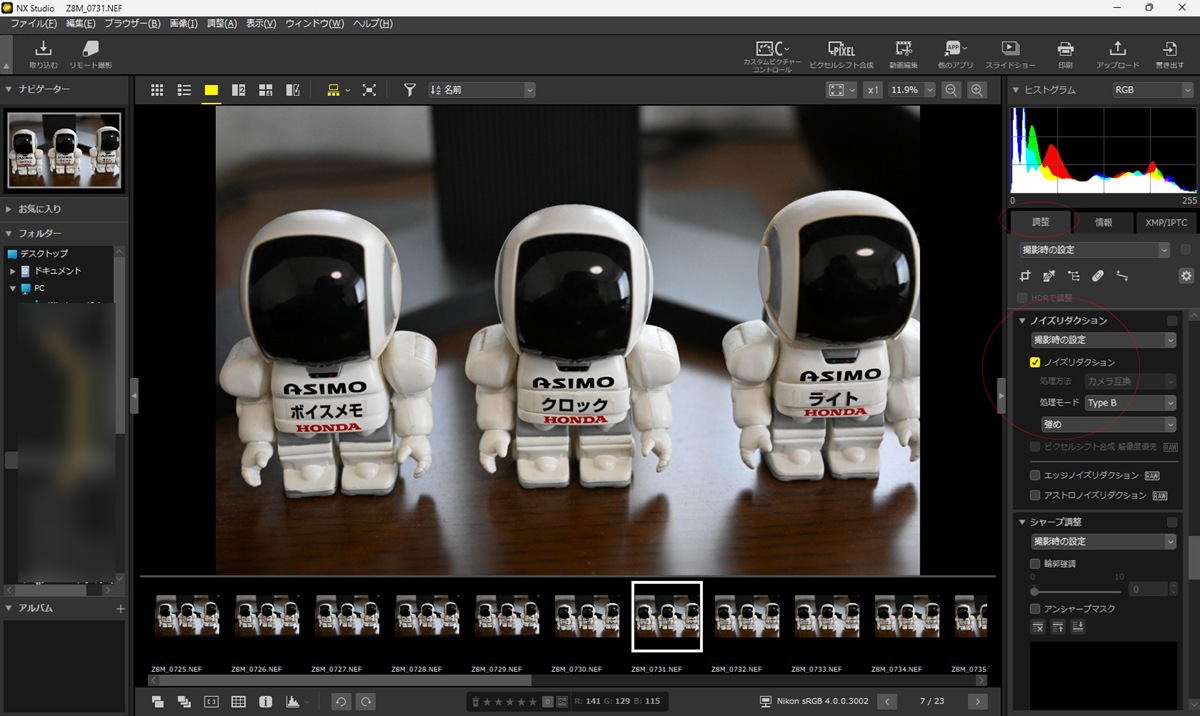Switch to thumbnail grid view
Viewport: 1200px width, 716px height.
[158, 90]
